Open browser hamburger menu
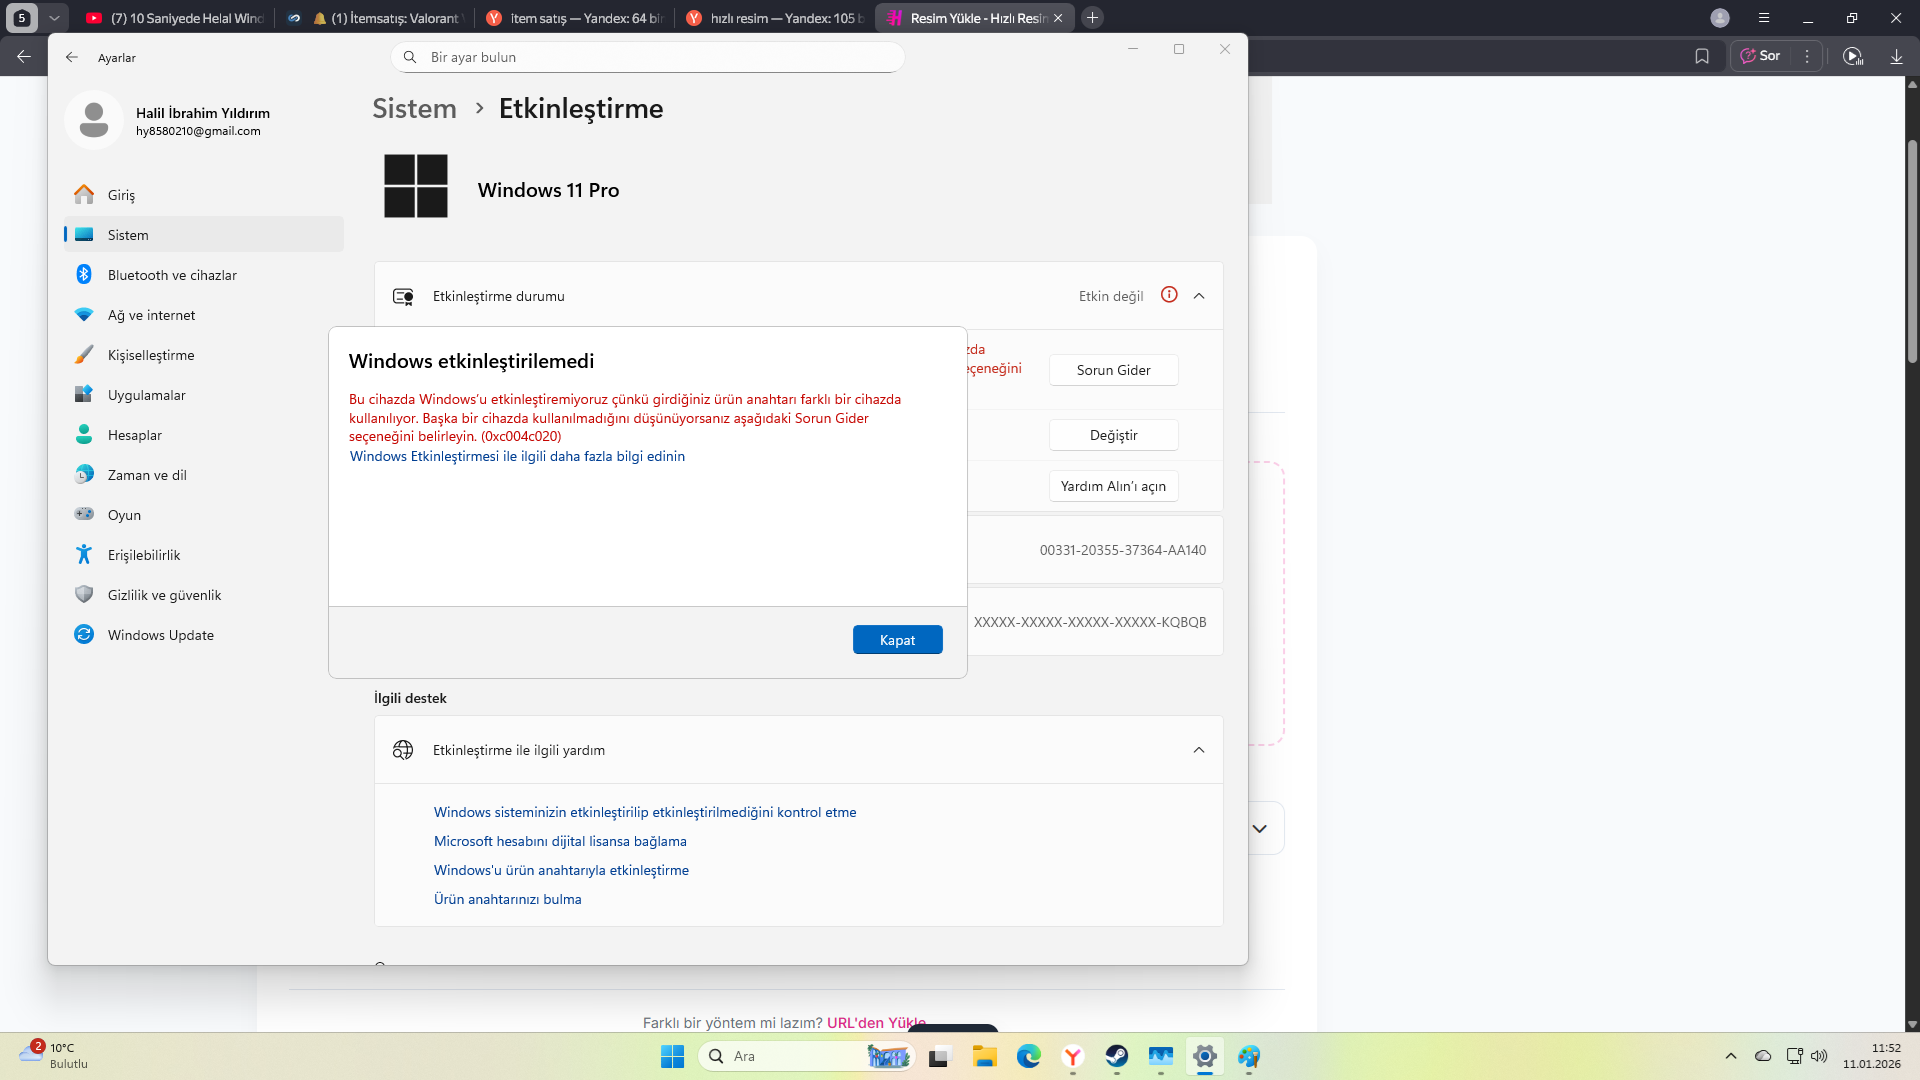1920x1080 pixels. click(x=1764, y=18)
